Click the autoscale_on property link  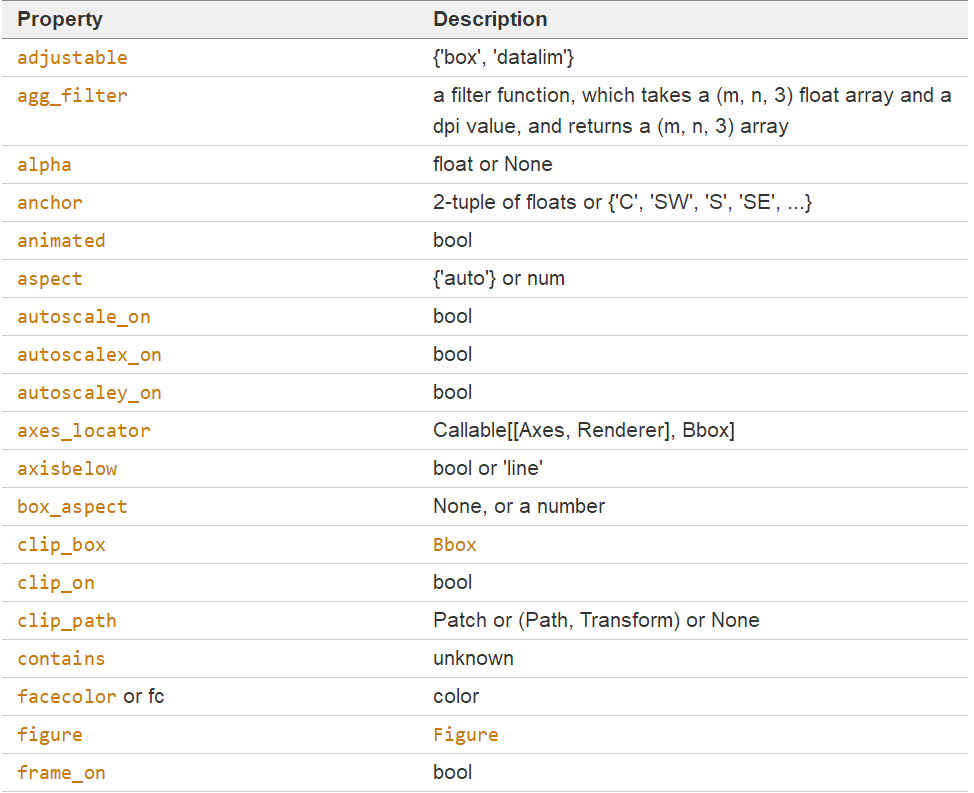pos(84,317)
